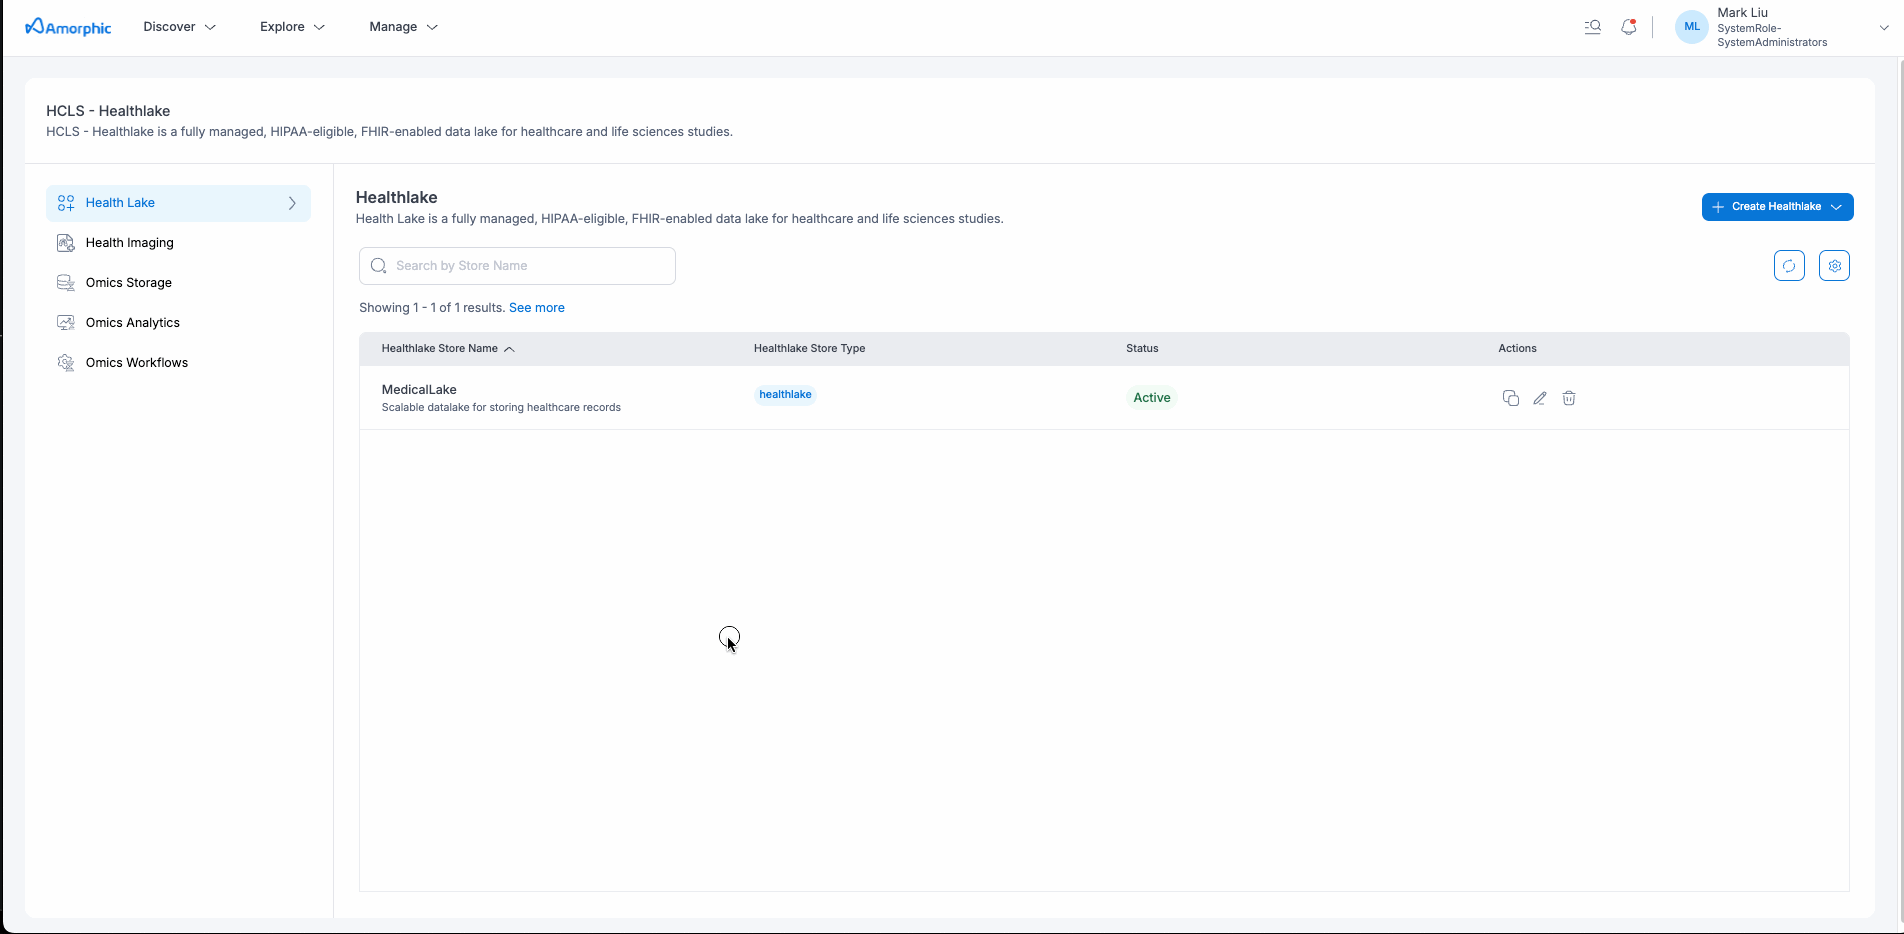Sort by Healthlake Store Name column

439,349
